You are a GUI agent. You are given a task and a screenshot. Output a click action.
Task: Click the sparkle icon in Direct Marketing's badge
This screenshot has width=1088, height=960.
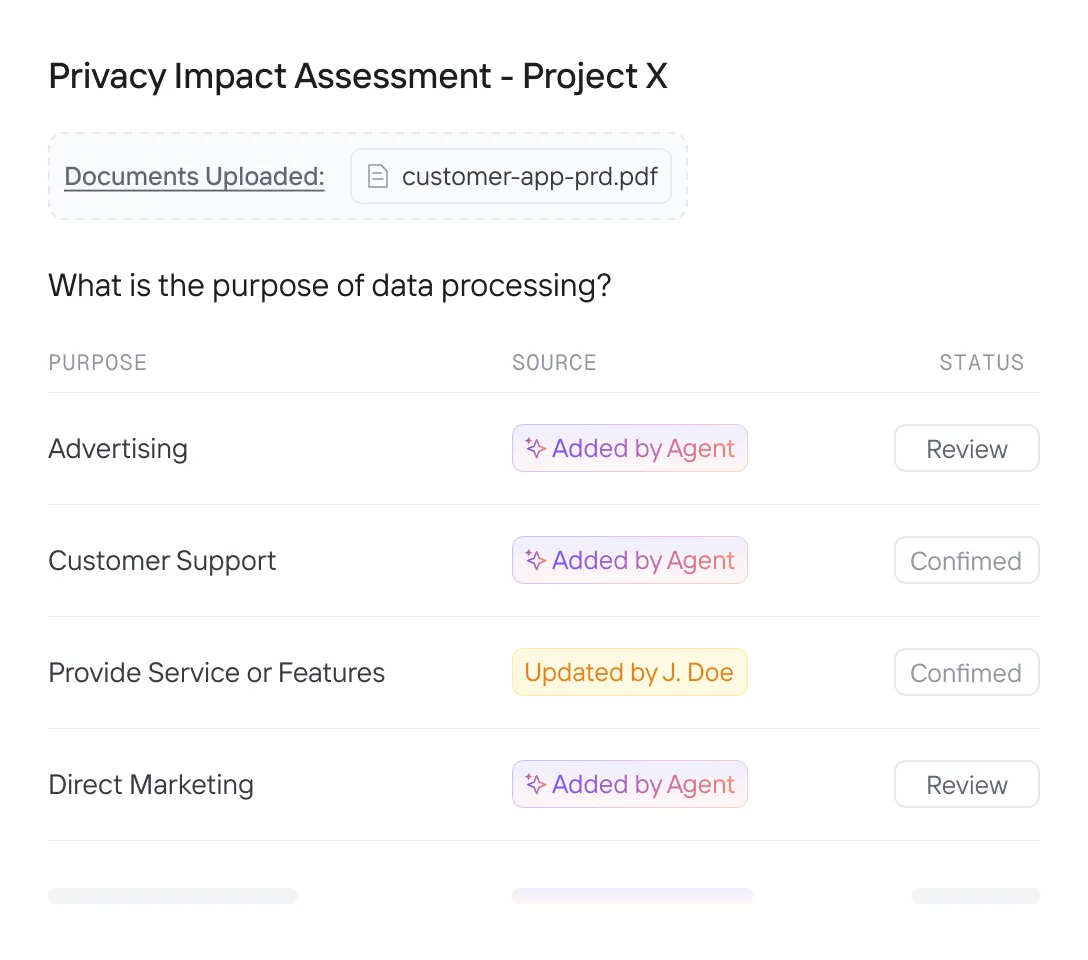pyautogui.click(x=535, y=784)
